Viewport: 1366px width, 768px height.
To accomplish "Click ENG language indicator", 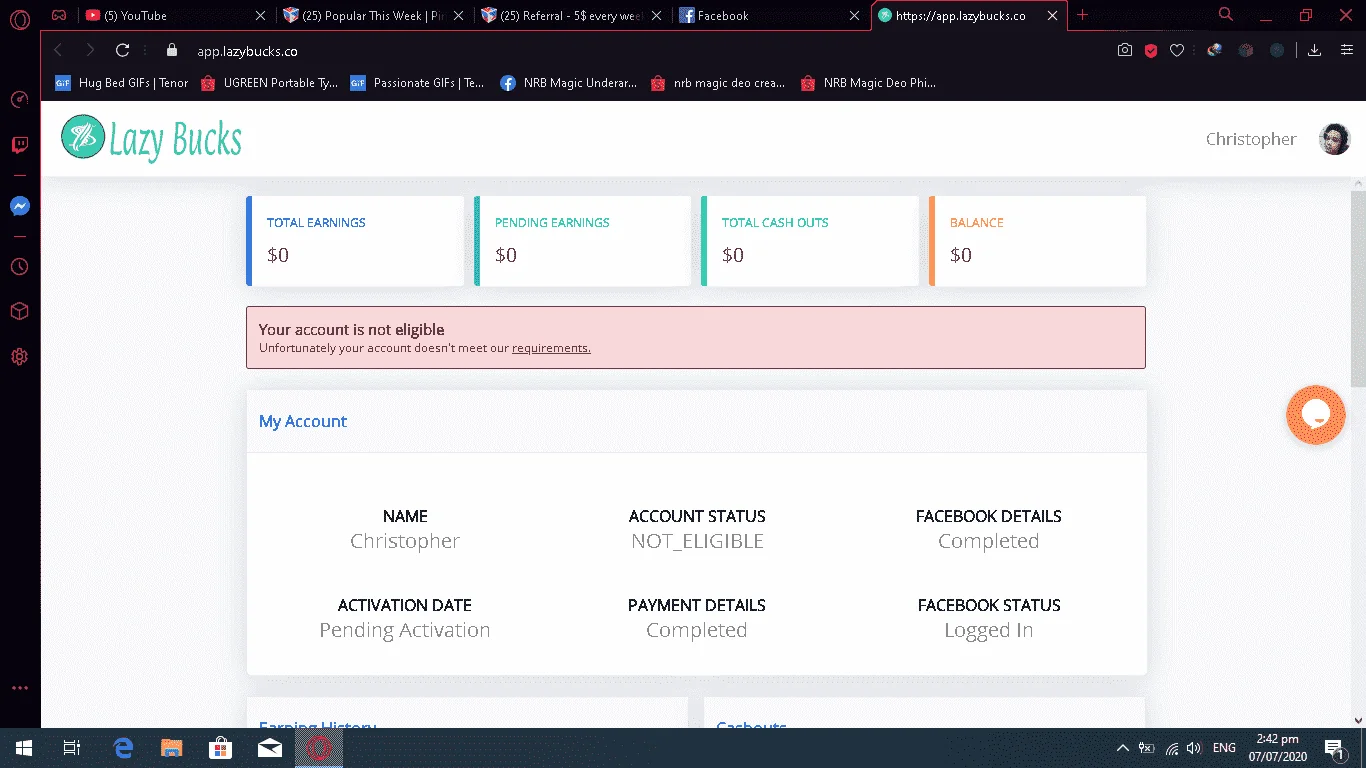I will [1224, 748].
